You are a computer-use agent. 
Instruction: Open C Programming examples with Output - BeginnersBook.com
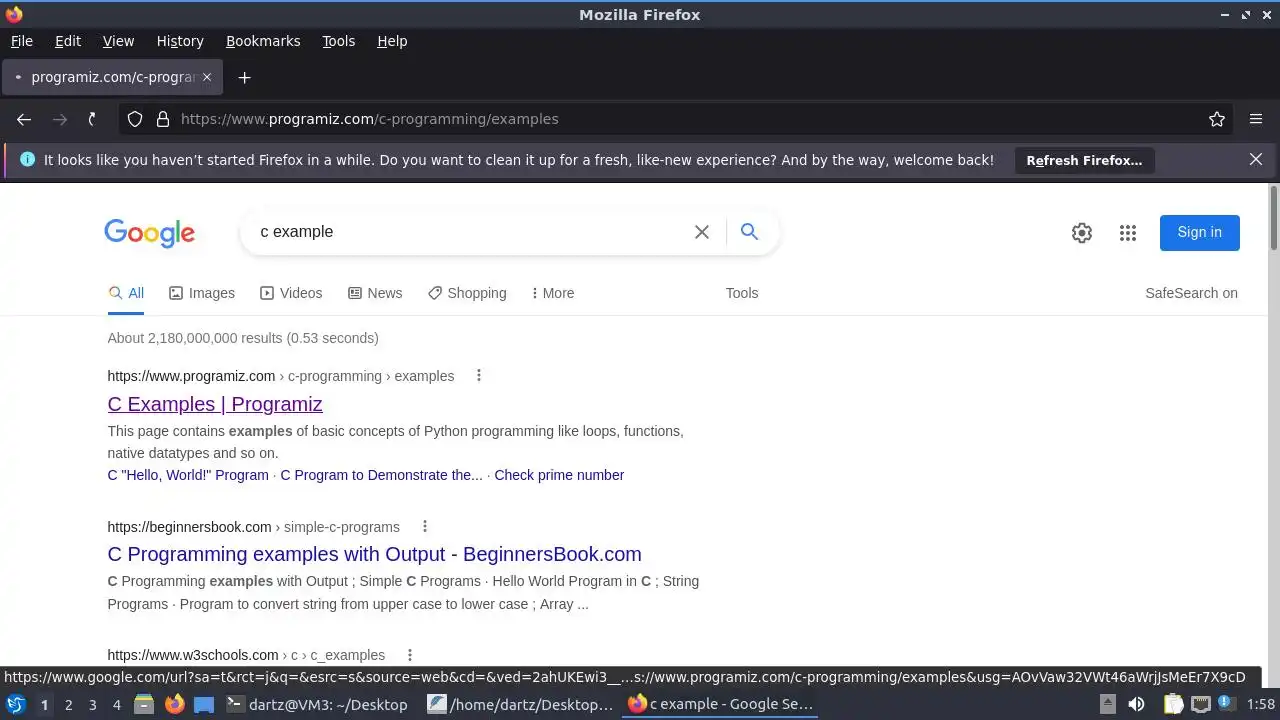pos(374,554)
